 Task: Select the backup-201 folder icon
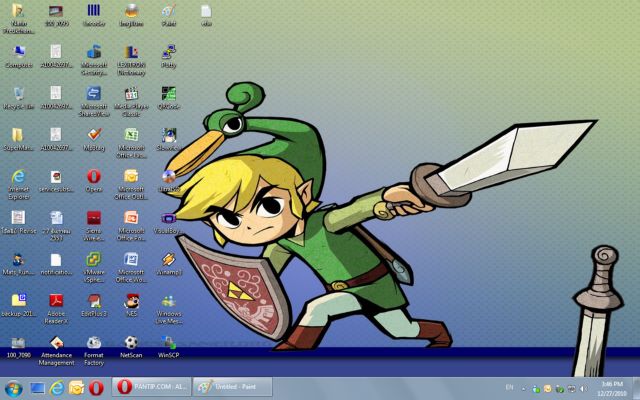point(18,305)
